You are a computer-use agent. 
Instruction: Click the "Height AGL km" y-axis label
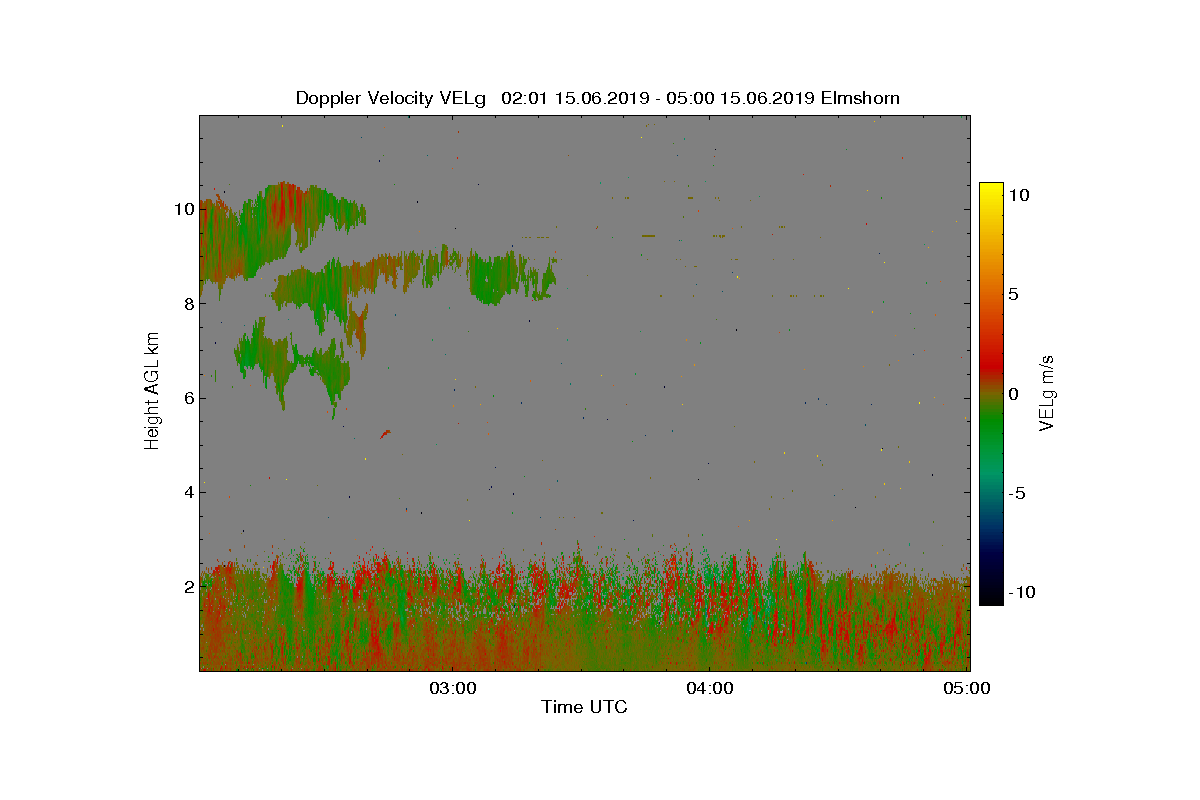click(152, 392)
